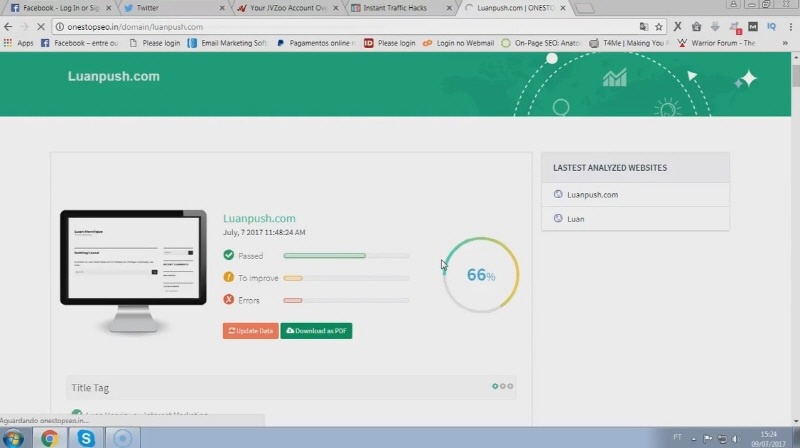Close the Twitter tab
800x448 pixels.
[222, 8]
